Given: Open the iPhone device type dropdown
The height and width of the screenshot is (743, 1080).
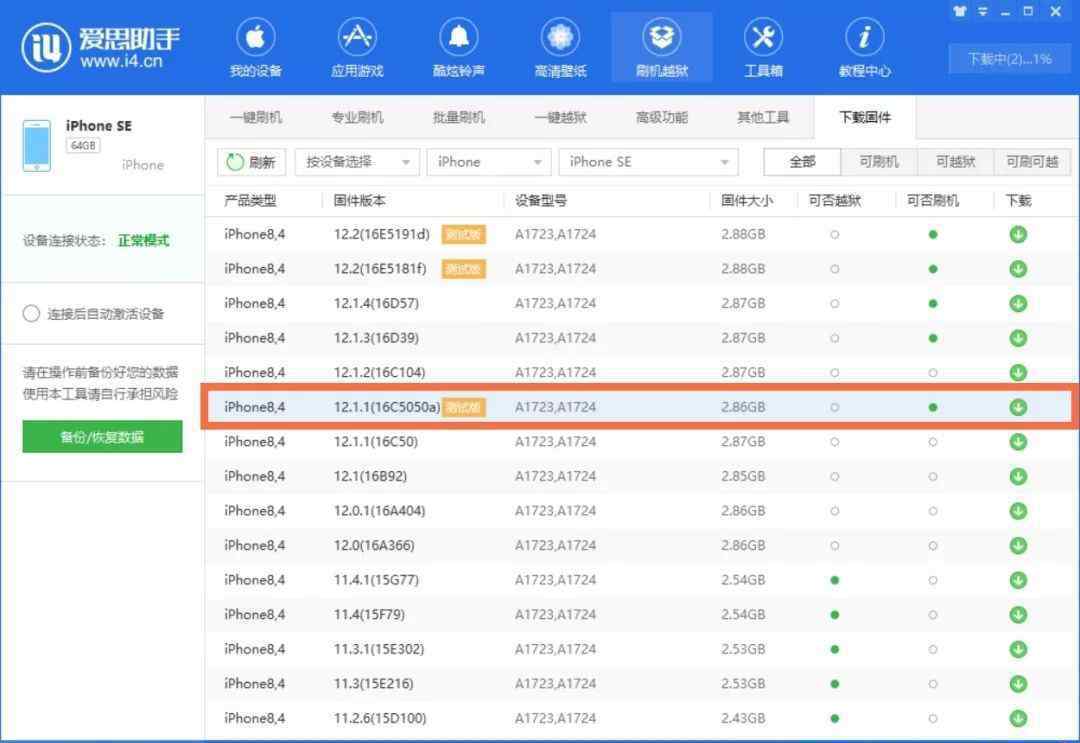Looking at the screenshot, I should [488, 162].
